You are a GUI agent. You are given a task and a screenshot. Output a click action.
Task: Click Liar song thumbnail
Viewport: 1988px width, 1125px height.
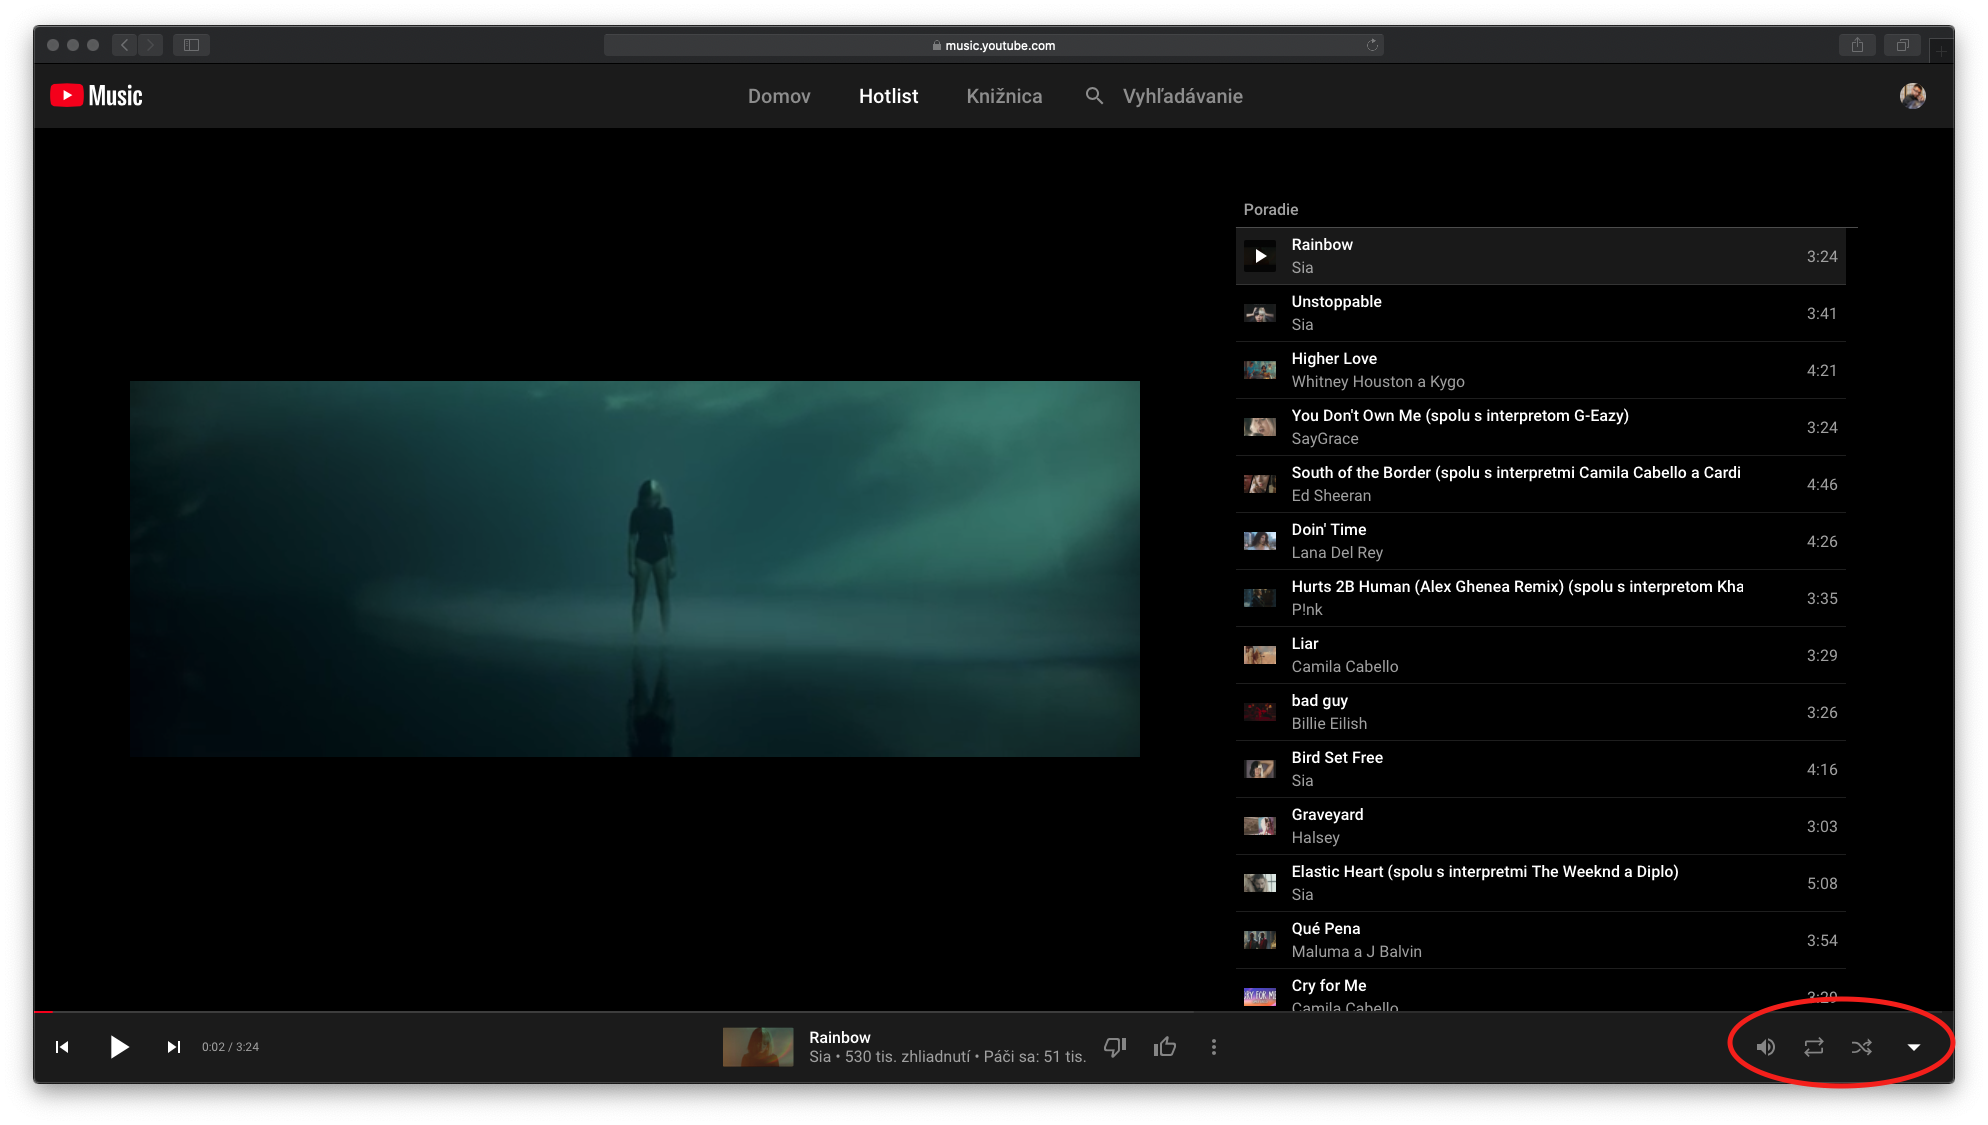pos(1260,655)
